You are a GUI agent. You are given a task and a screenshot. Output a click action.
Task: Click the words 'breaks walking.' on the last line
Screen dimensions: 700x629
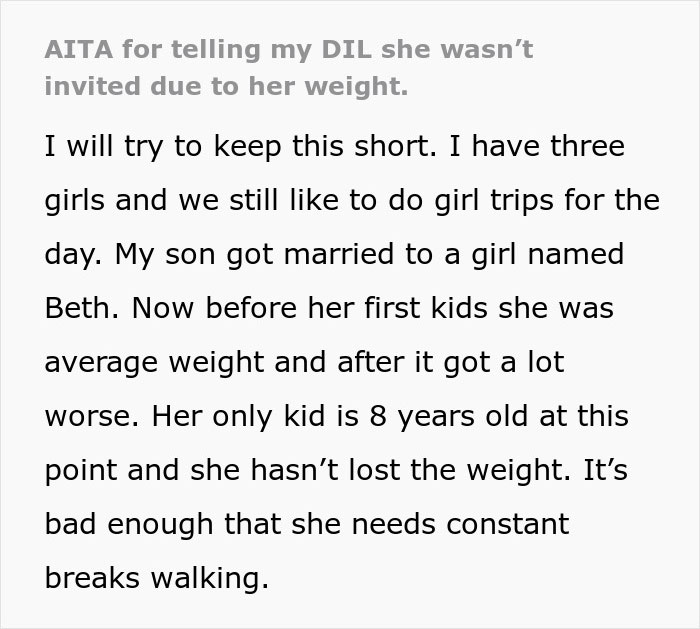click(157, 578)
